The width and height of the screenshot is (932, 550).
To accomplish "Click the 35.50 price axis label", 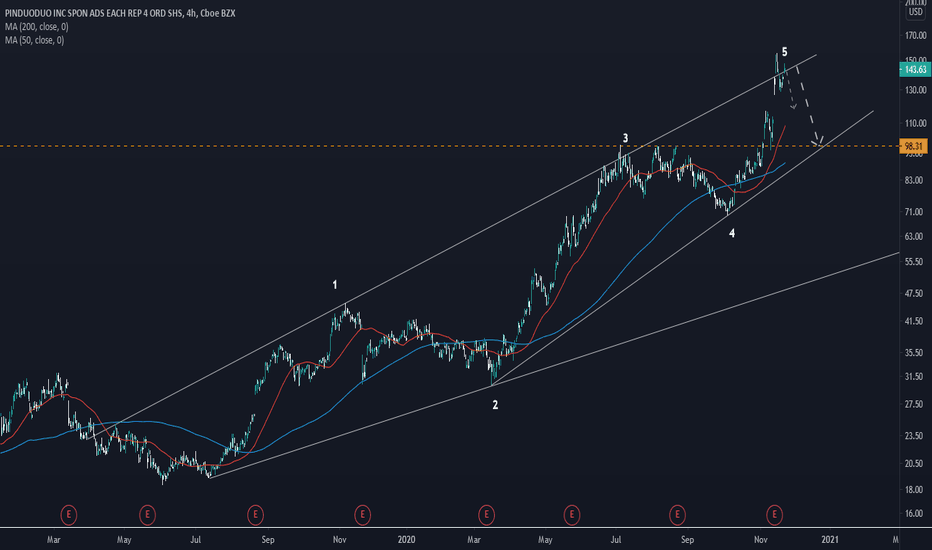I will (916, 353).
